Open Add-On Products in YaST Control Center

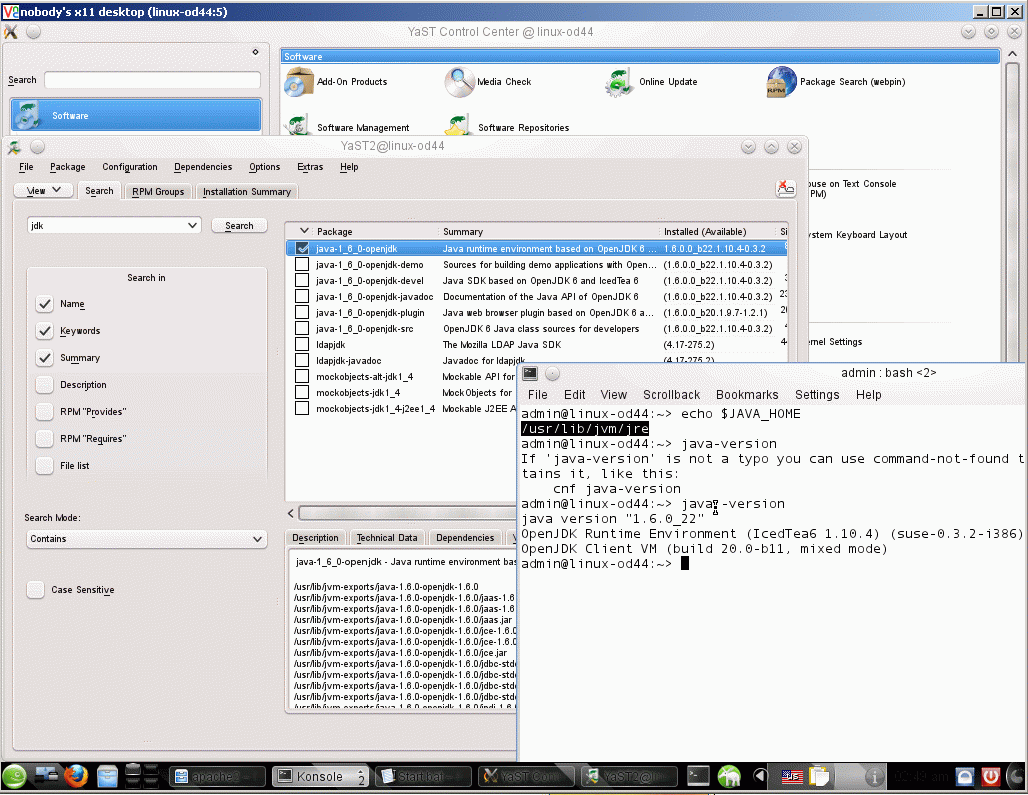pos(335,82)
